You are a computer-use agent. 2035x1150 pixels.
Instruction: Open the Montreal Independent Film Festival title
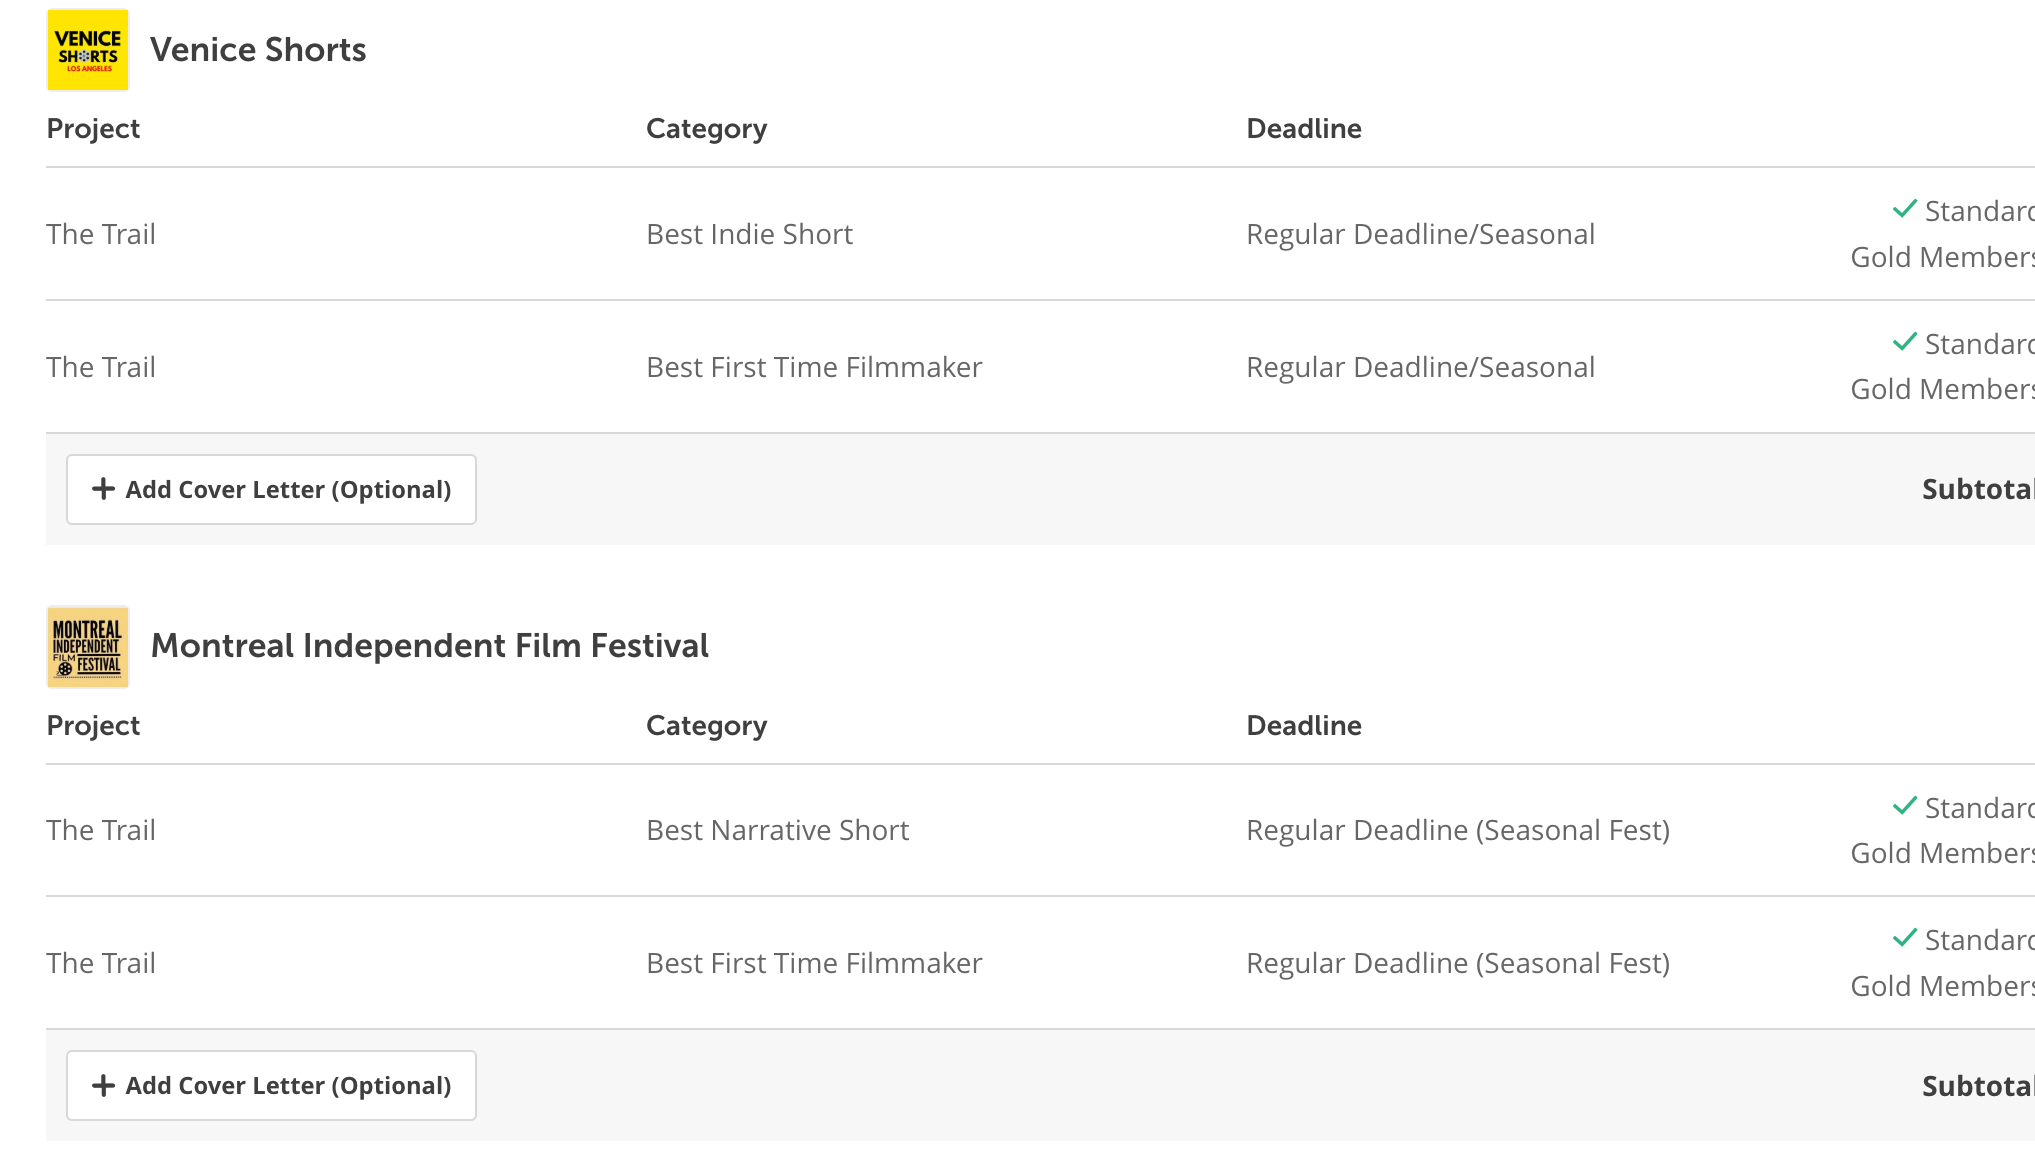click(429, 646)
